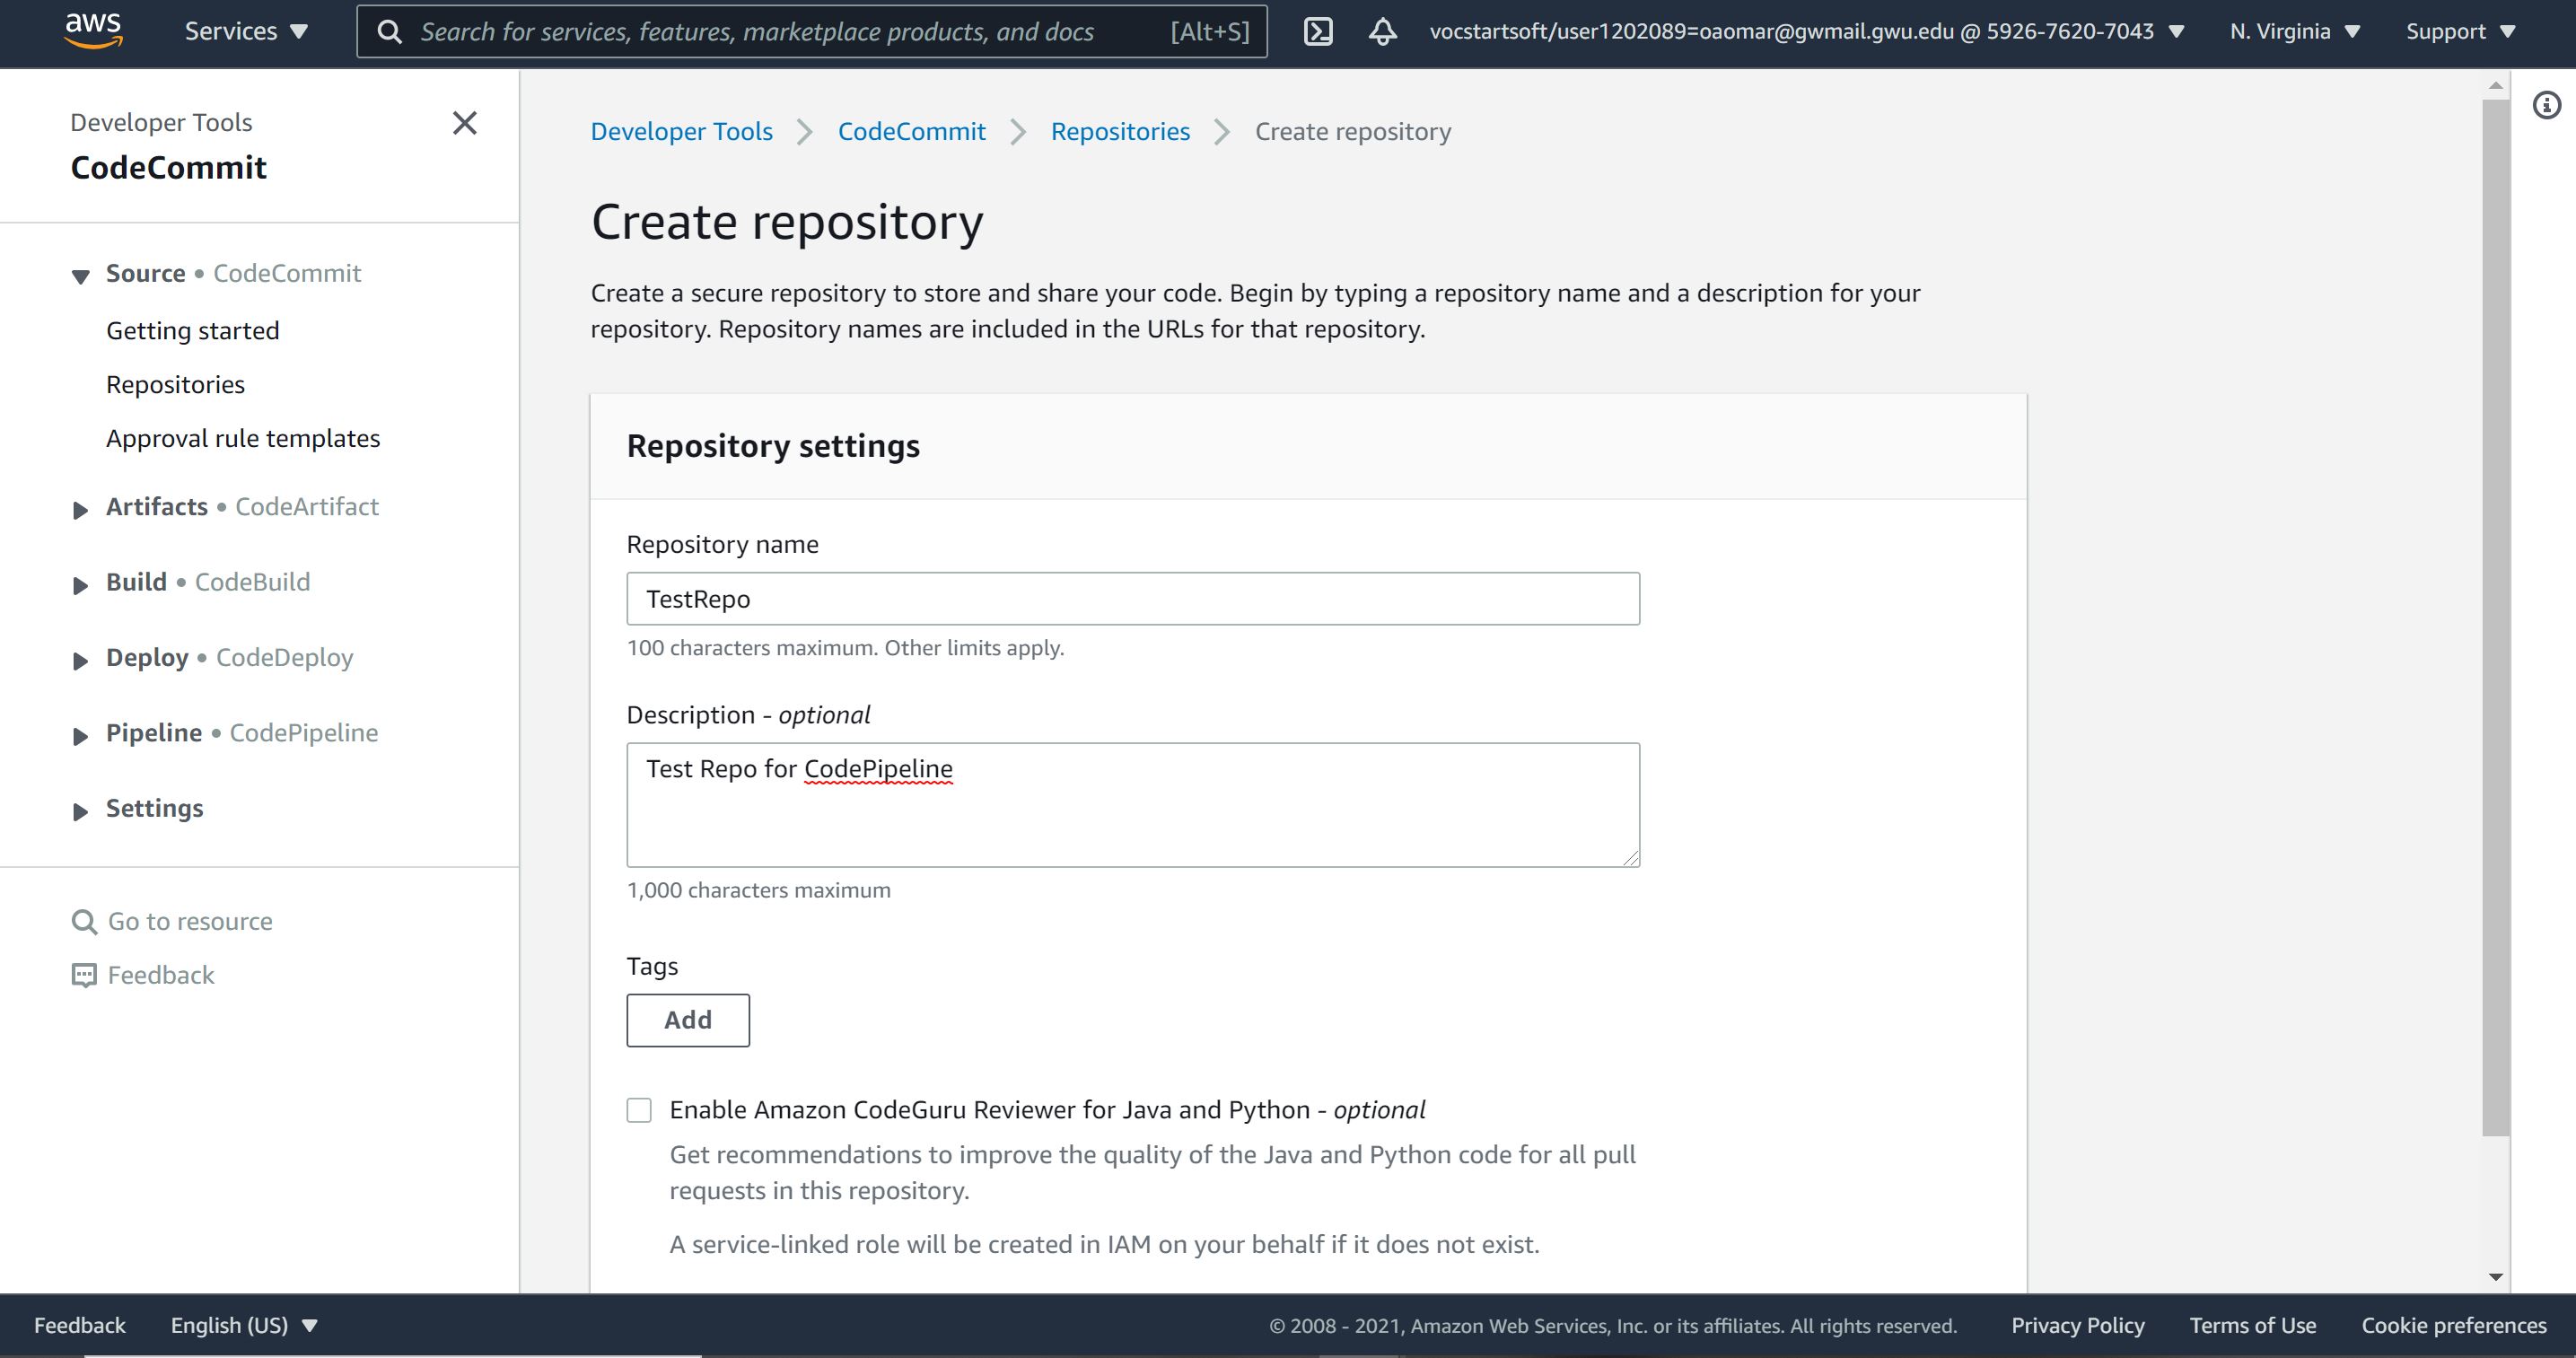Image resolution: width=2576 pixels, height=1358 pixels.
Task: Click Developer Tools breadcrumb link
Action: (x=681, y=132)
